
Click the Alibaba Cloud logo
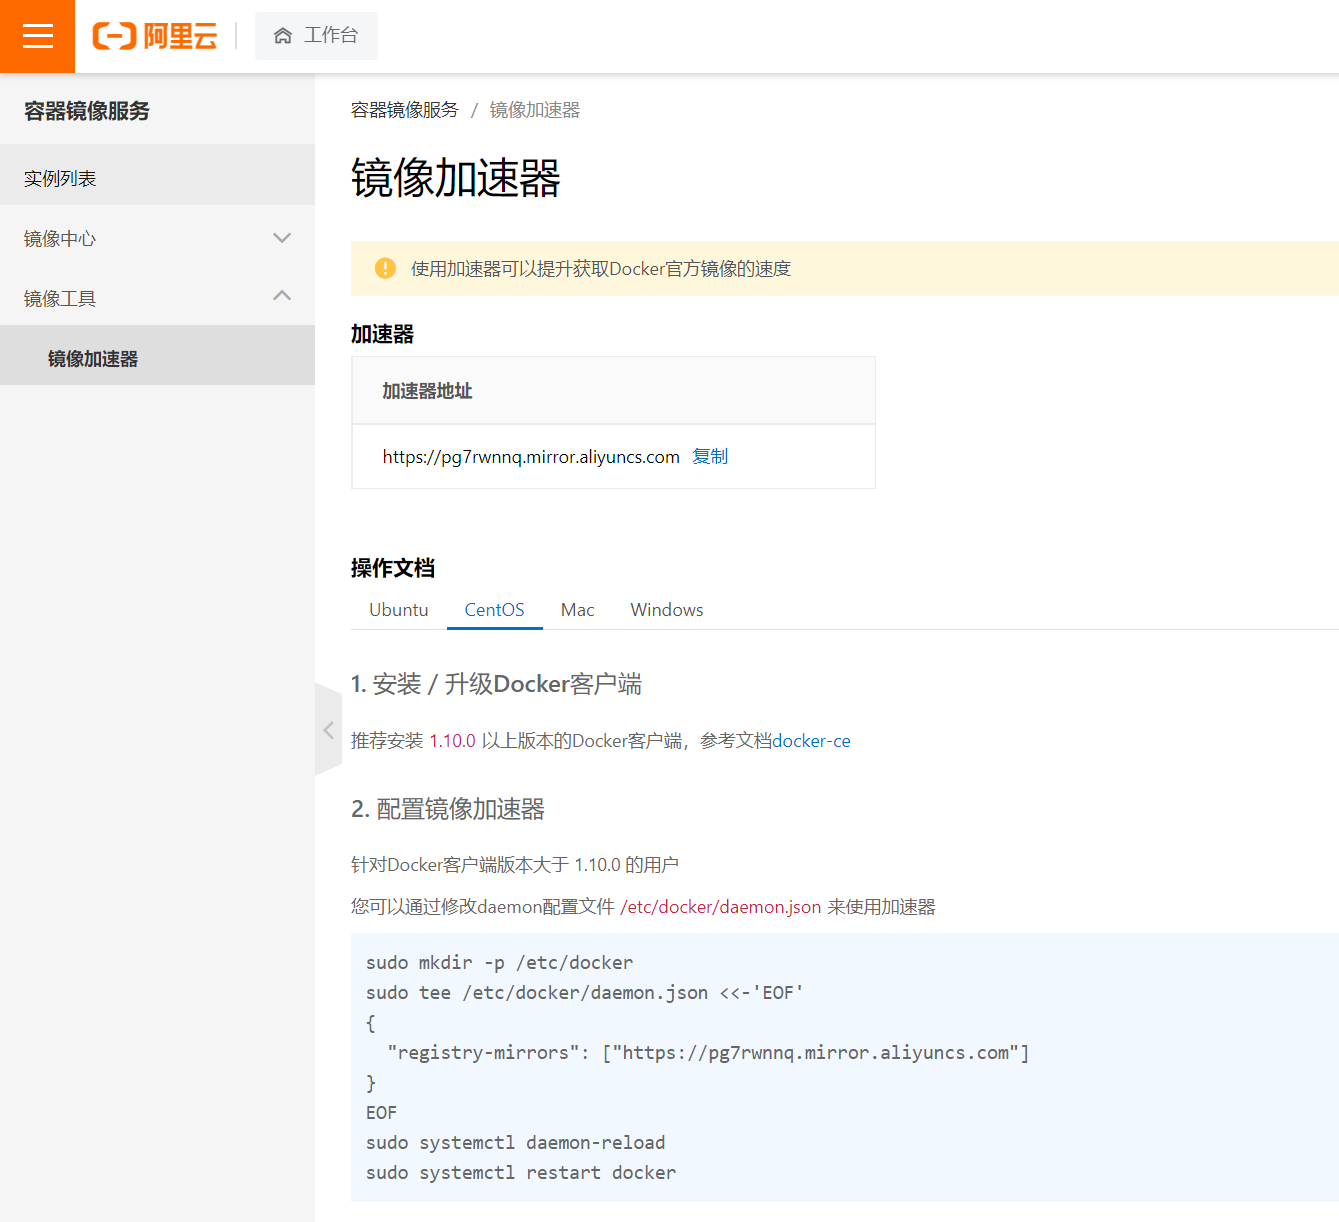155,36
